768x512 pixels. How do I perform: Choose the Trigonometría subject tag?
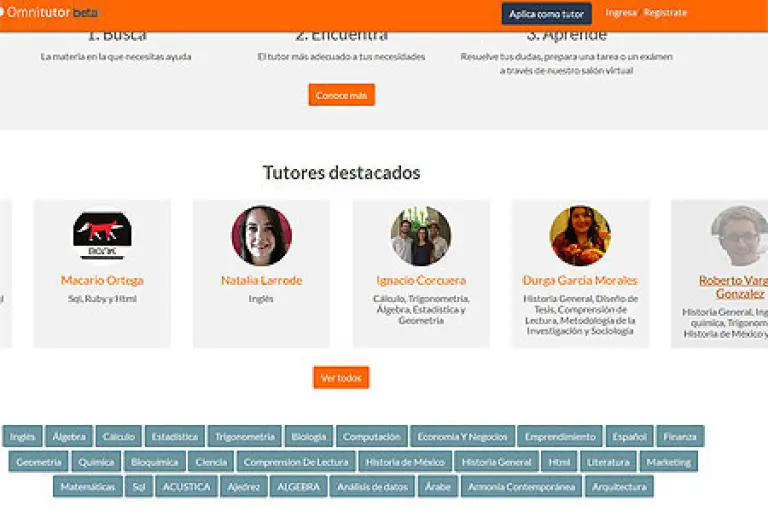[245, 437]
